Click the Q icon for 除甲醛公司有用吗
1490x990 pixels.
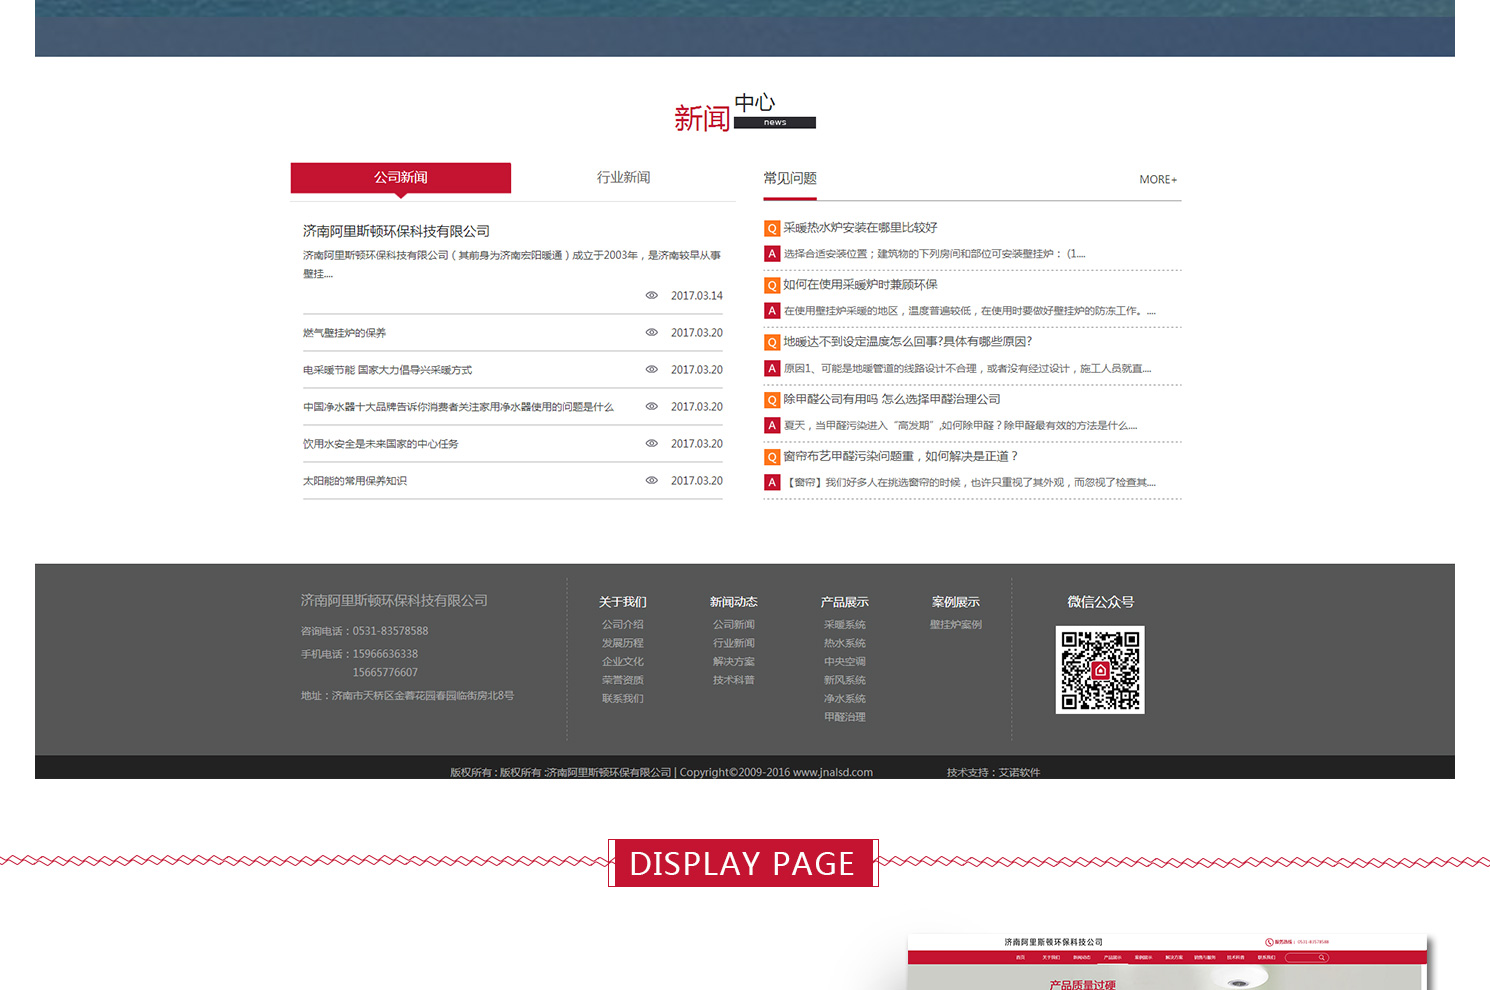(x=772, y=400)
